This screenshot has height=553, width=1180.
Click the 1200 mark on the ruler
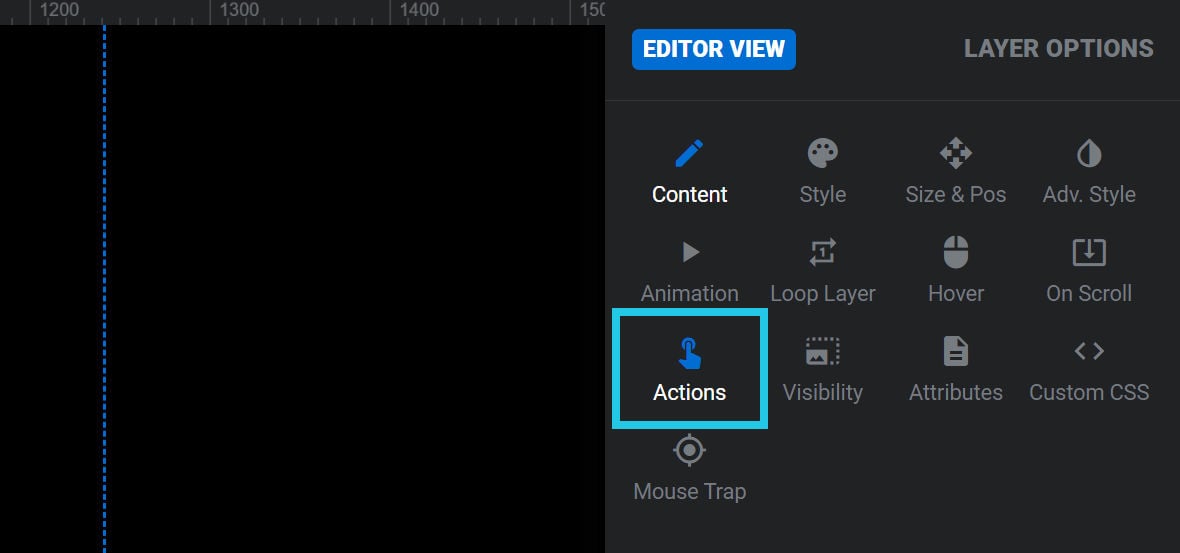[x=59, y=11]
